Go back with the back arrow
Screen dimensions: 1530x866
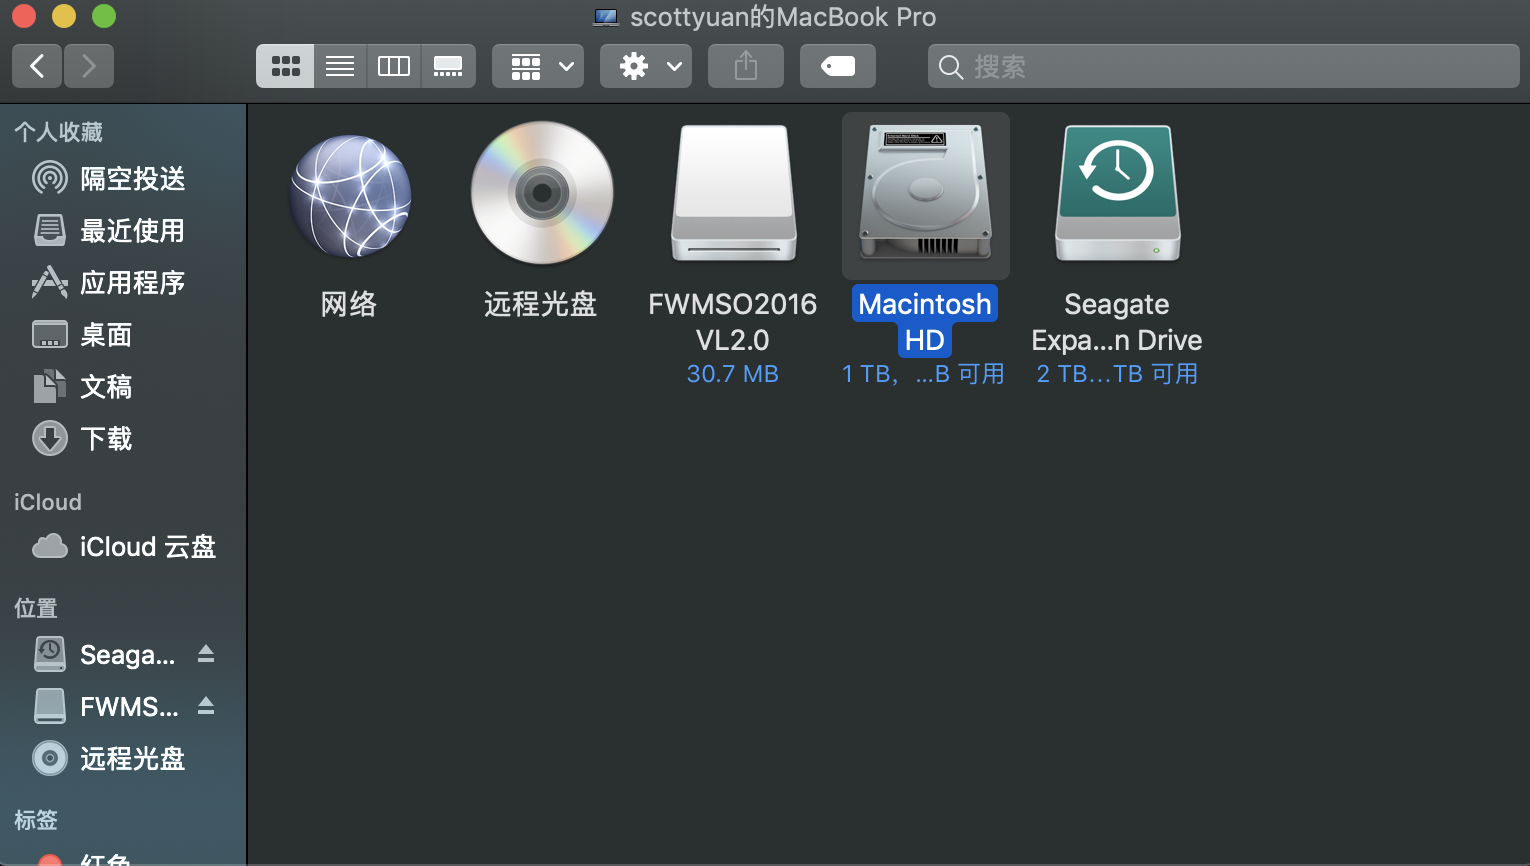[x=37, y=66]
